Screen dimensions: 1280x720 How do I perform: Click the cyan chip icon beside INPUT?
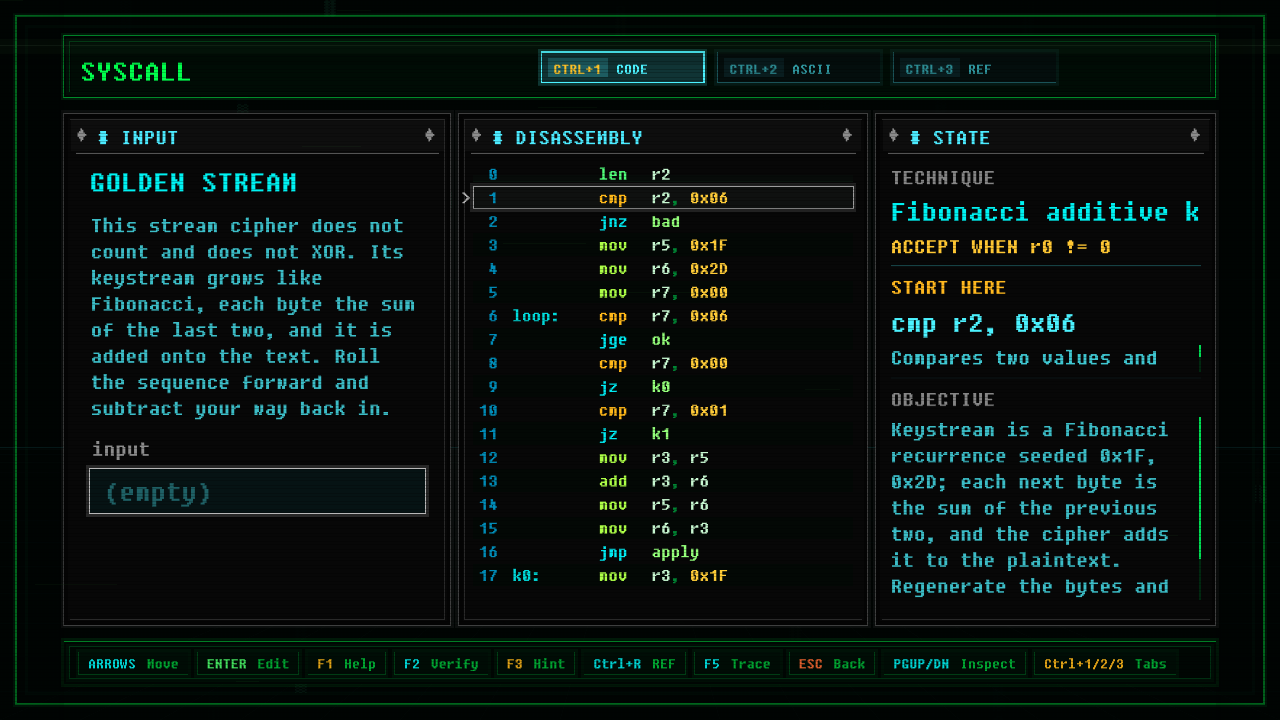click(x=103, y=137)
